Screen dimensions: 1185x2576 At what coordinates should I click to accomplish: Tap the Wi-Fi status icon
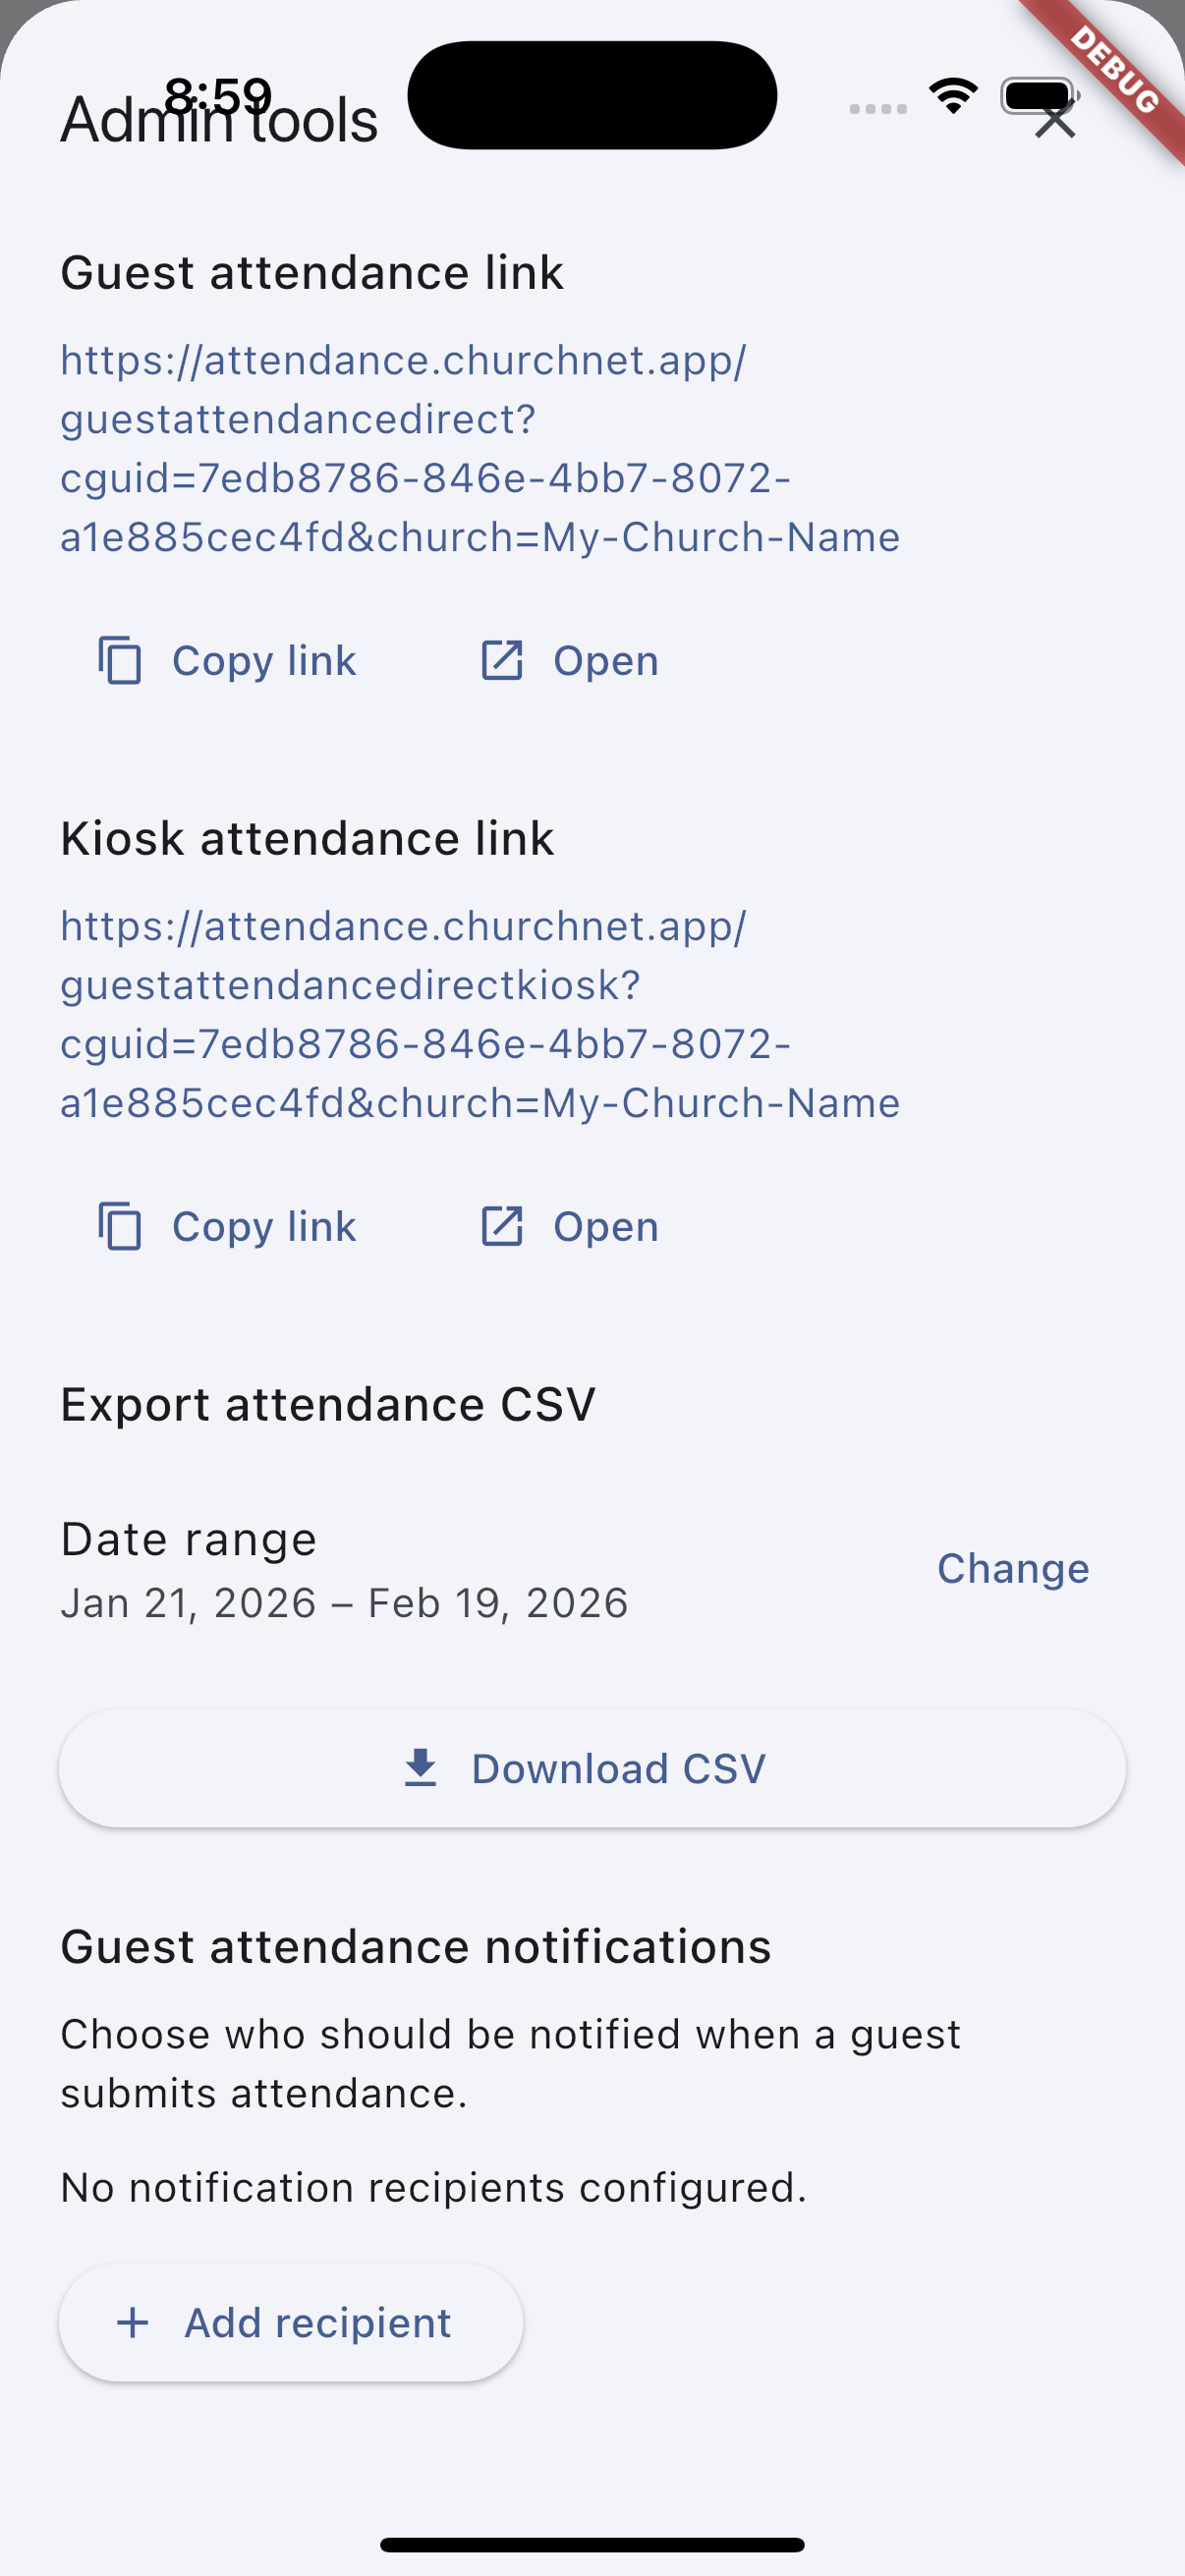pos(953,95)
